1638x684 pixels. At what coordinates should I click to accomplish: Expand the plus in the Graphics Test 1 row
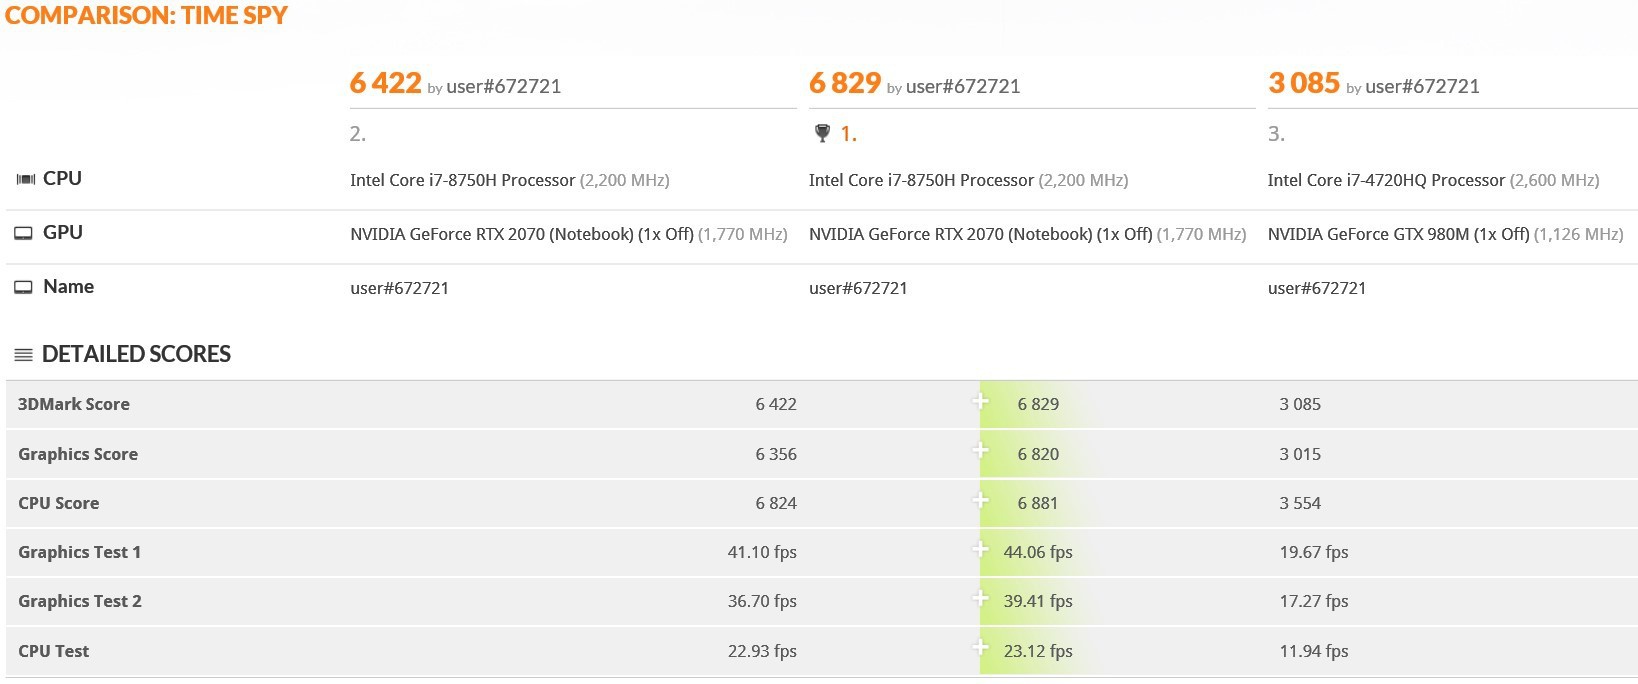(981, 550)
